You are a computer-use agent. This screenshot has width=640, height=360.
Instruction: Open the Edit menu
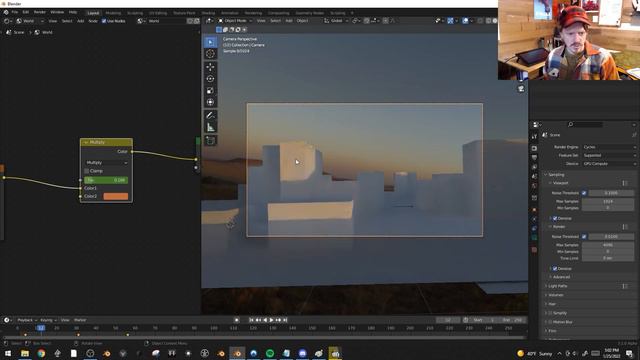[x=26, y=12]
